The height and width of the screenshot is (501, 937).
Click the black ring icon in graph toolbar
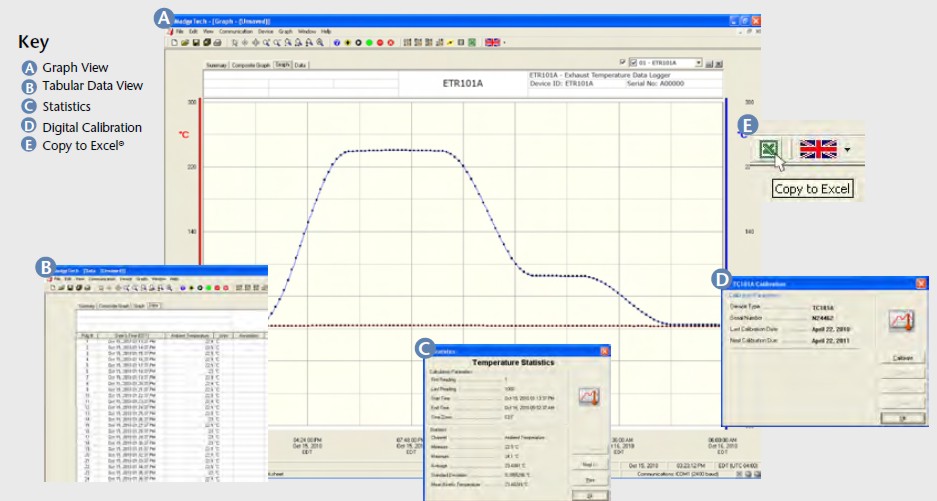click(359, 42)
